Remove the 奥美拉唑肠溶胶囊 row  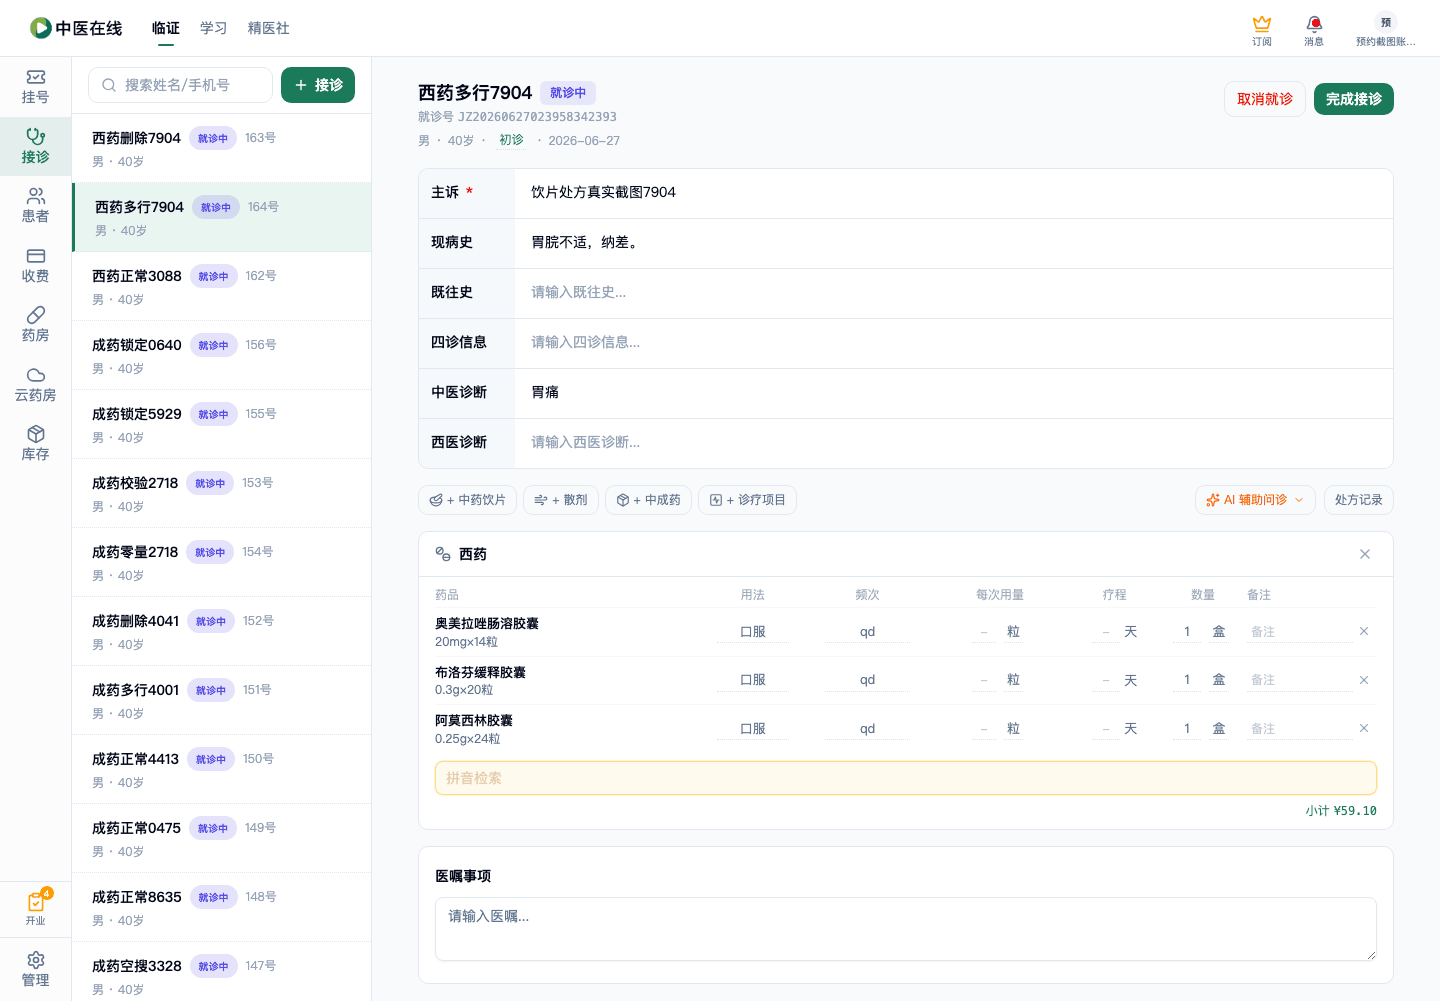pyautogui.click(x=1364, y=631)
